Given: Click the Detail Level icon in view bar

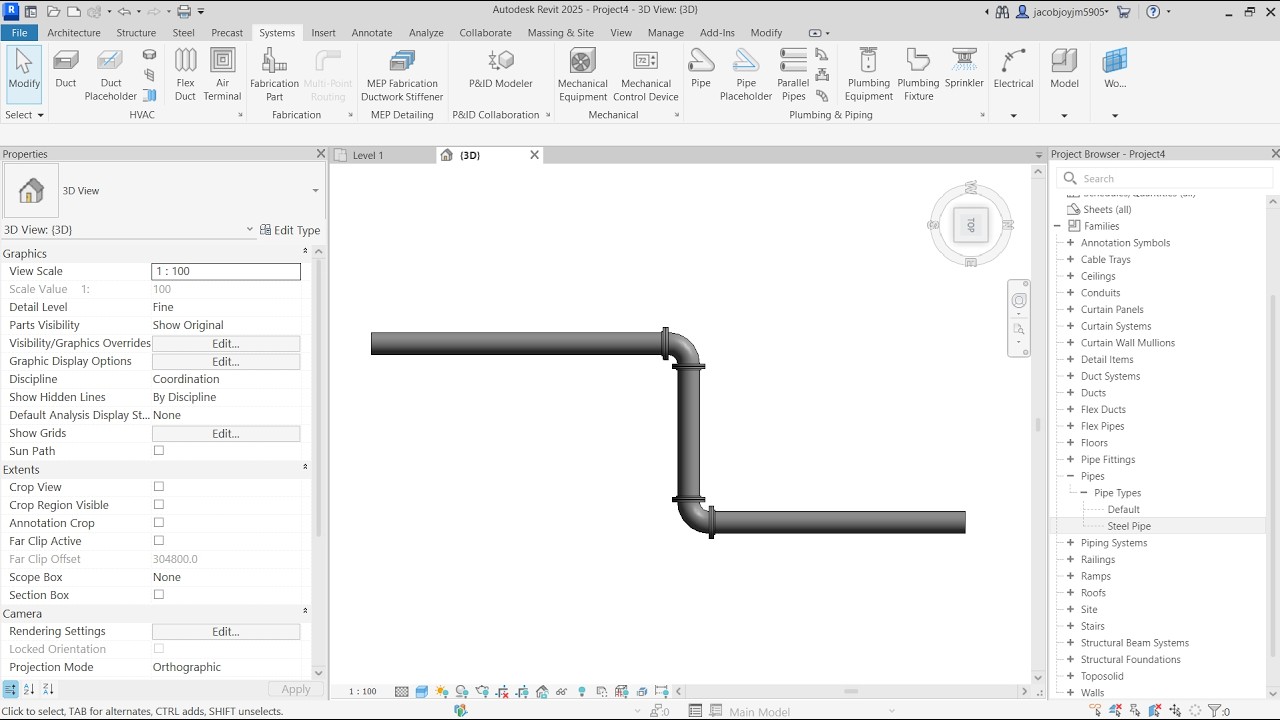Looking at the screenshot, I should (x=402, y=691).
